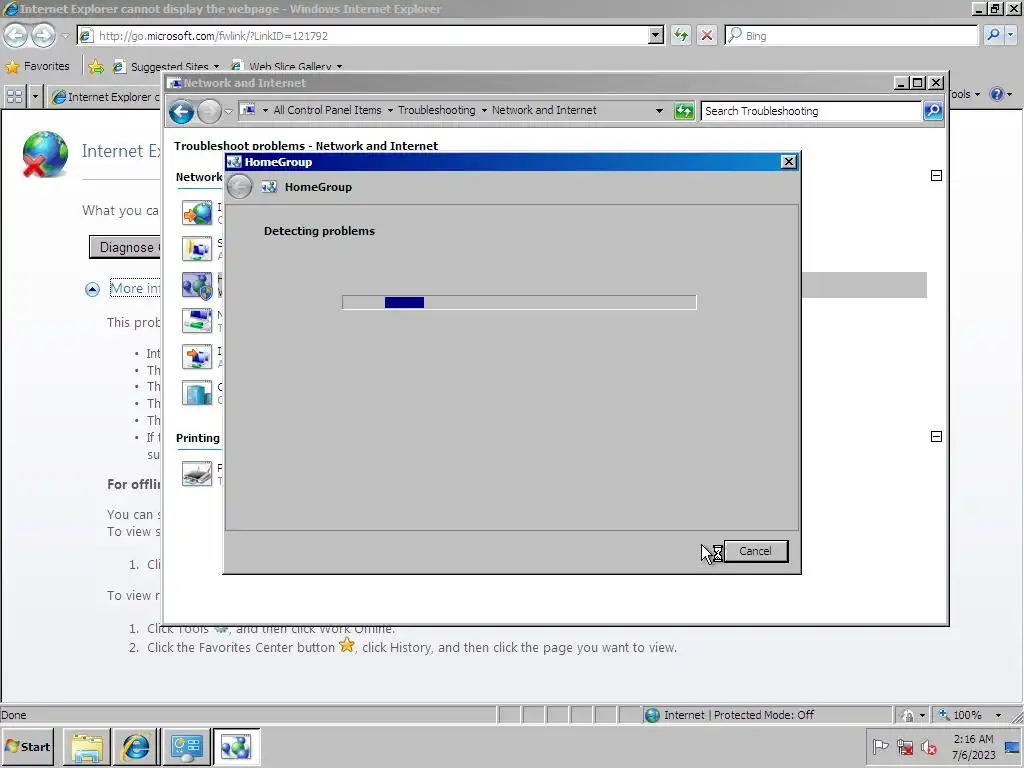
Task: Expand dropdown arrow after Troubleshooting breadcrumb
Action: click(x=484, y=110)
